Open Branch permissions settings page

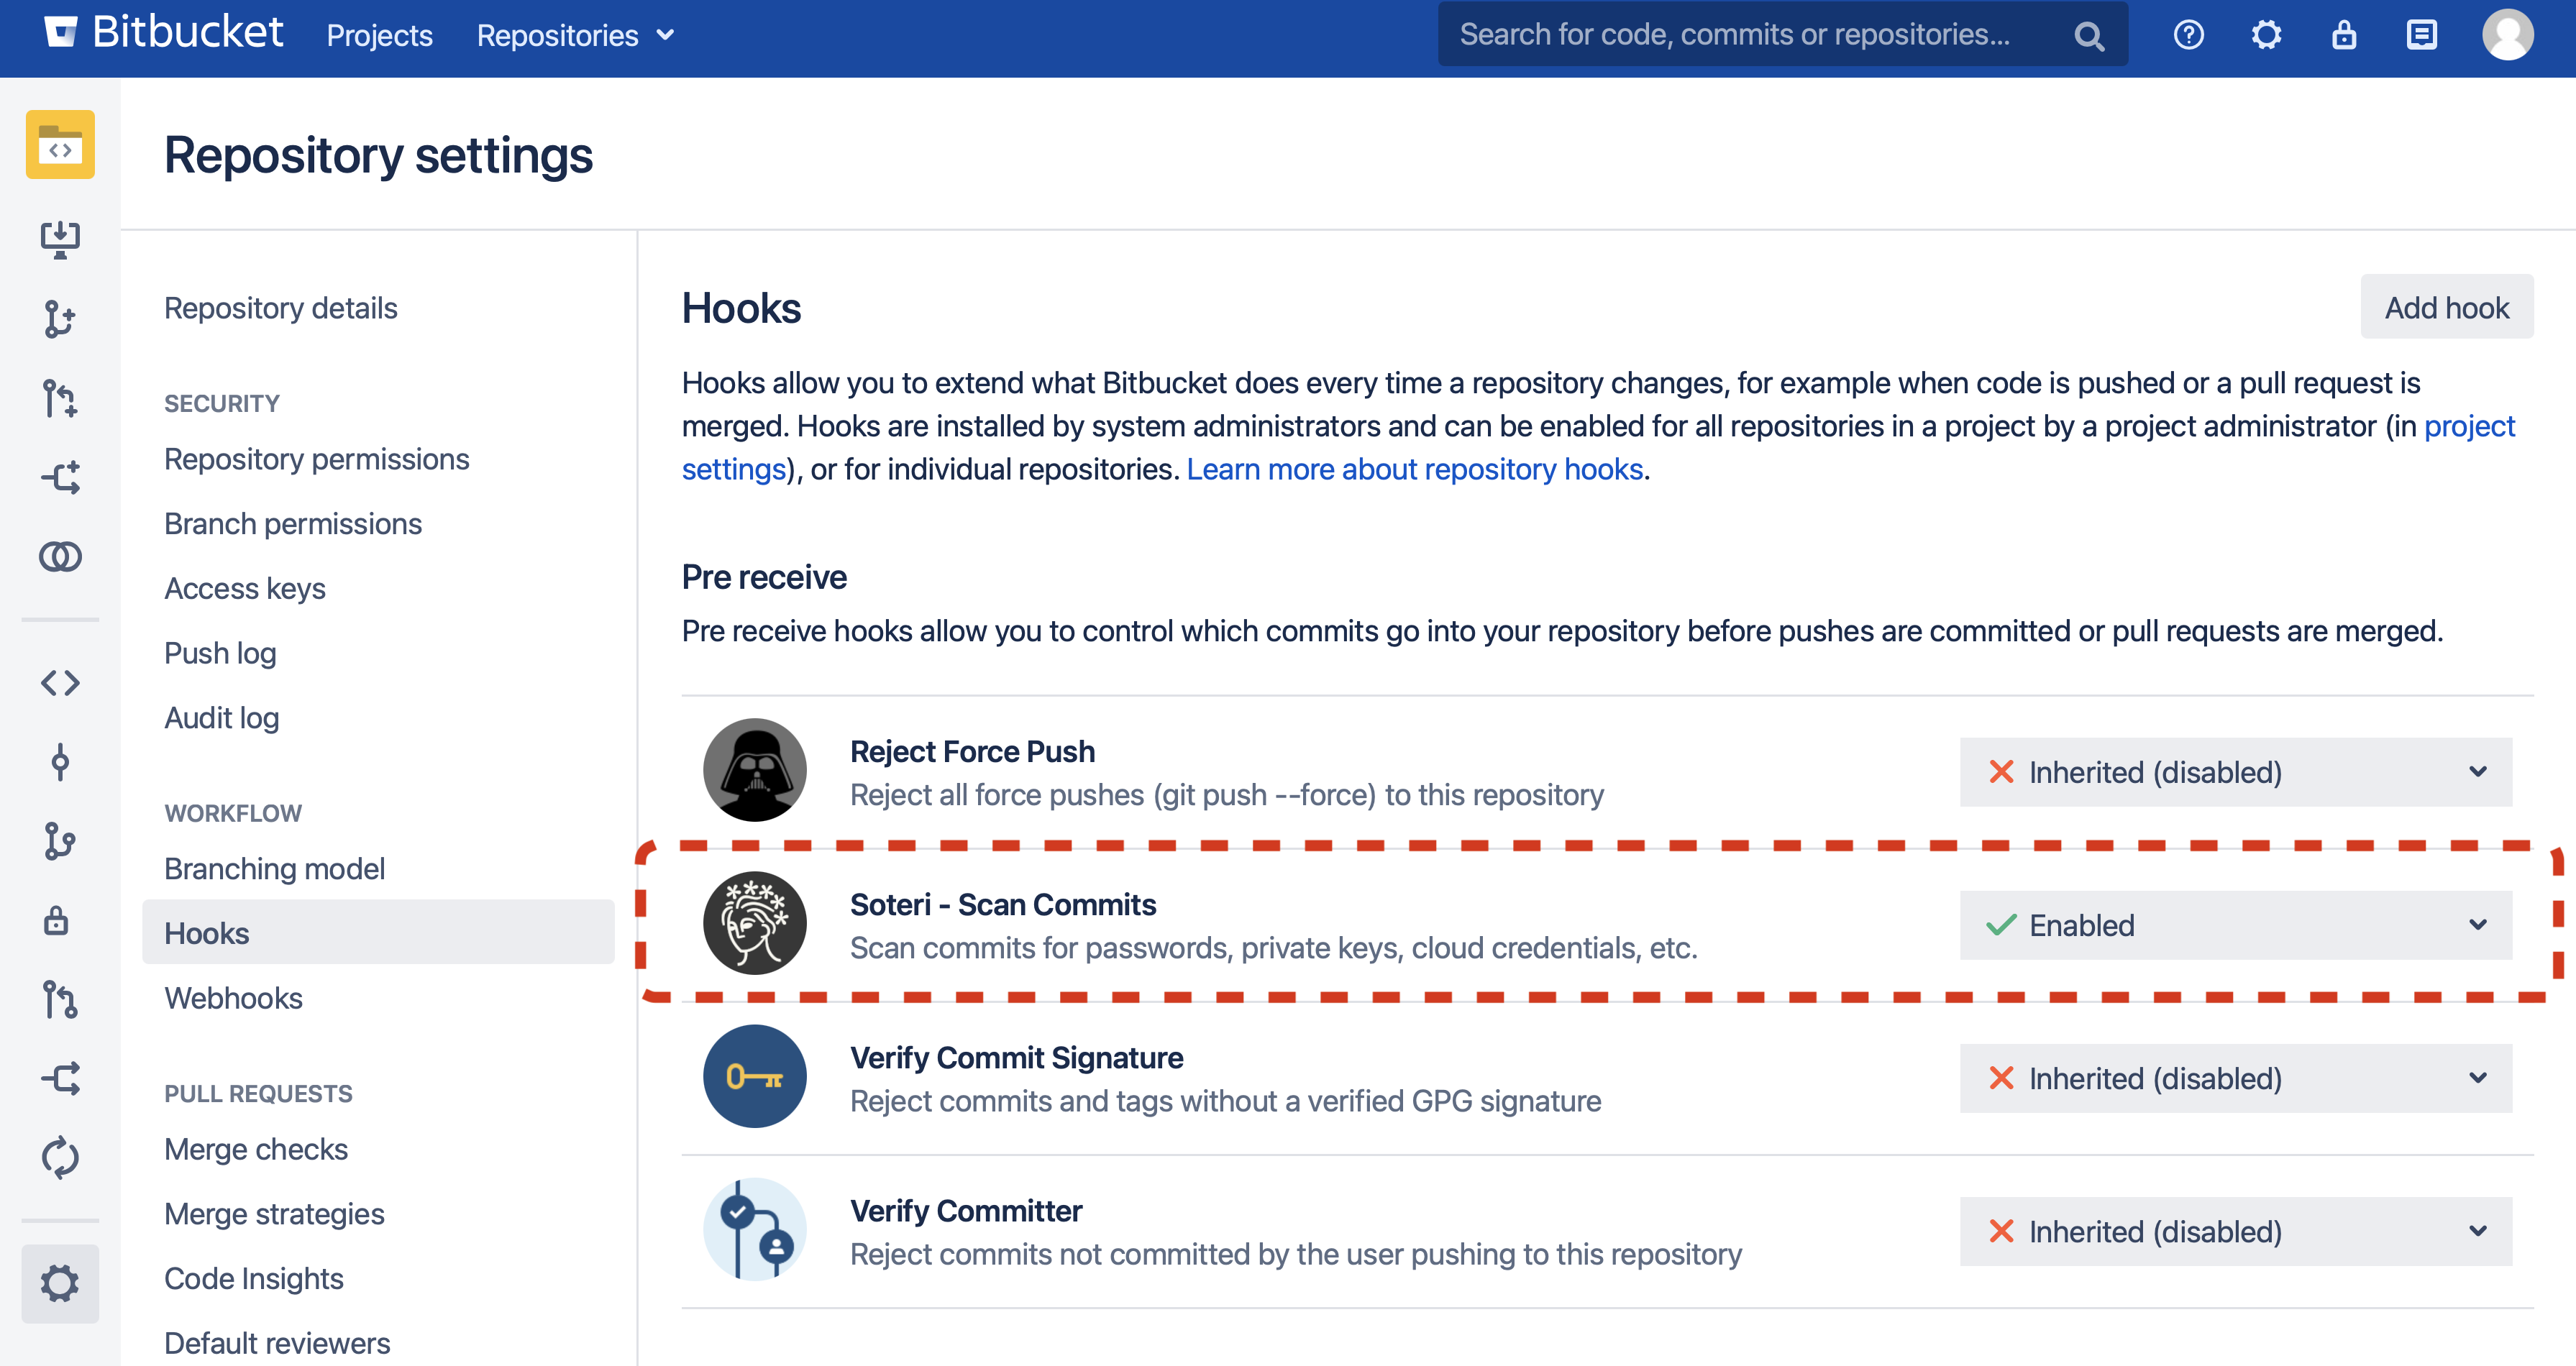(x=293, y=524)
